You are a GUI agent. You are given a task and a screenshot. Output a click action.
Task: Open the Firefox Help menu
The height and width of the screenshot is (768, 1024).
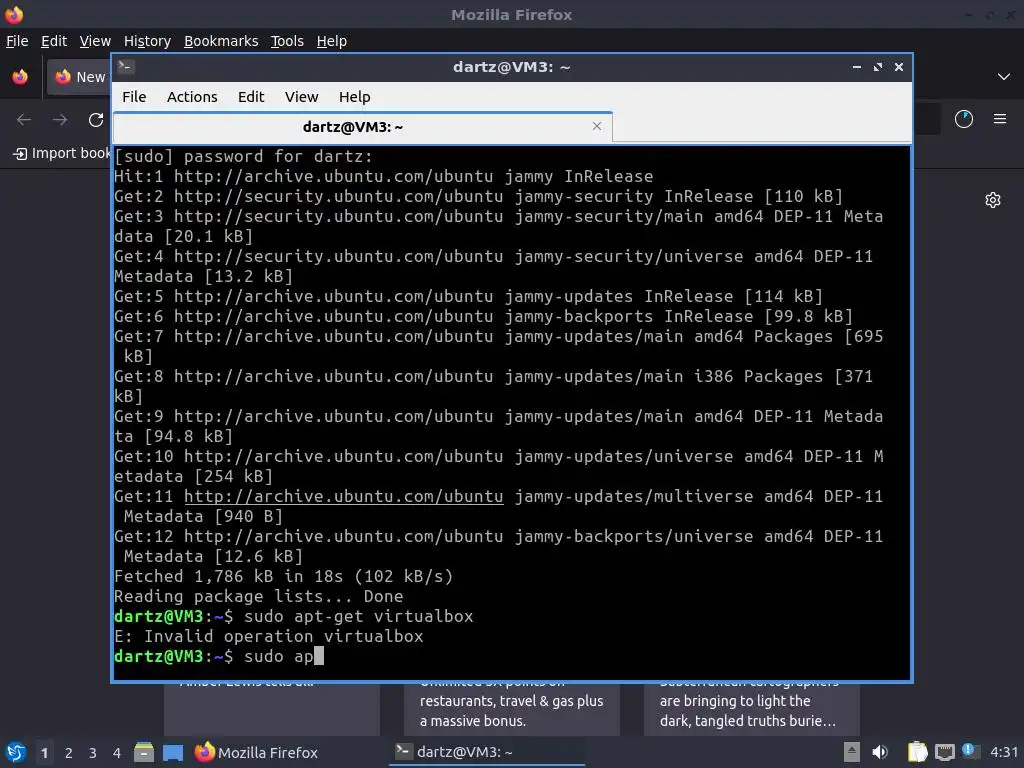332,41
